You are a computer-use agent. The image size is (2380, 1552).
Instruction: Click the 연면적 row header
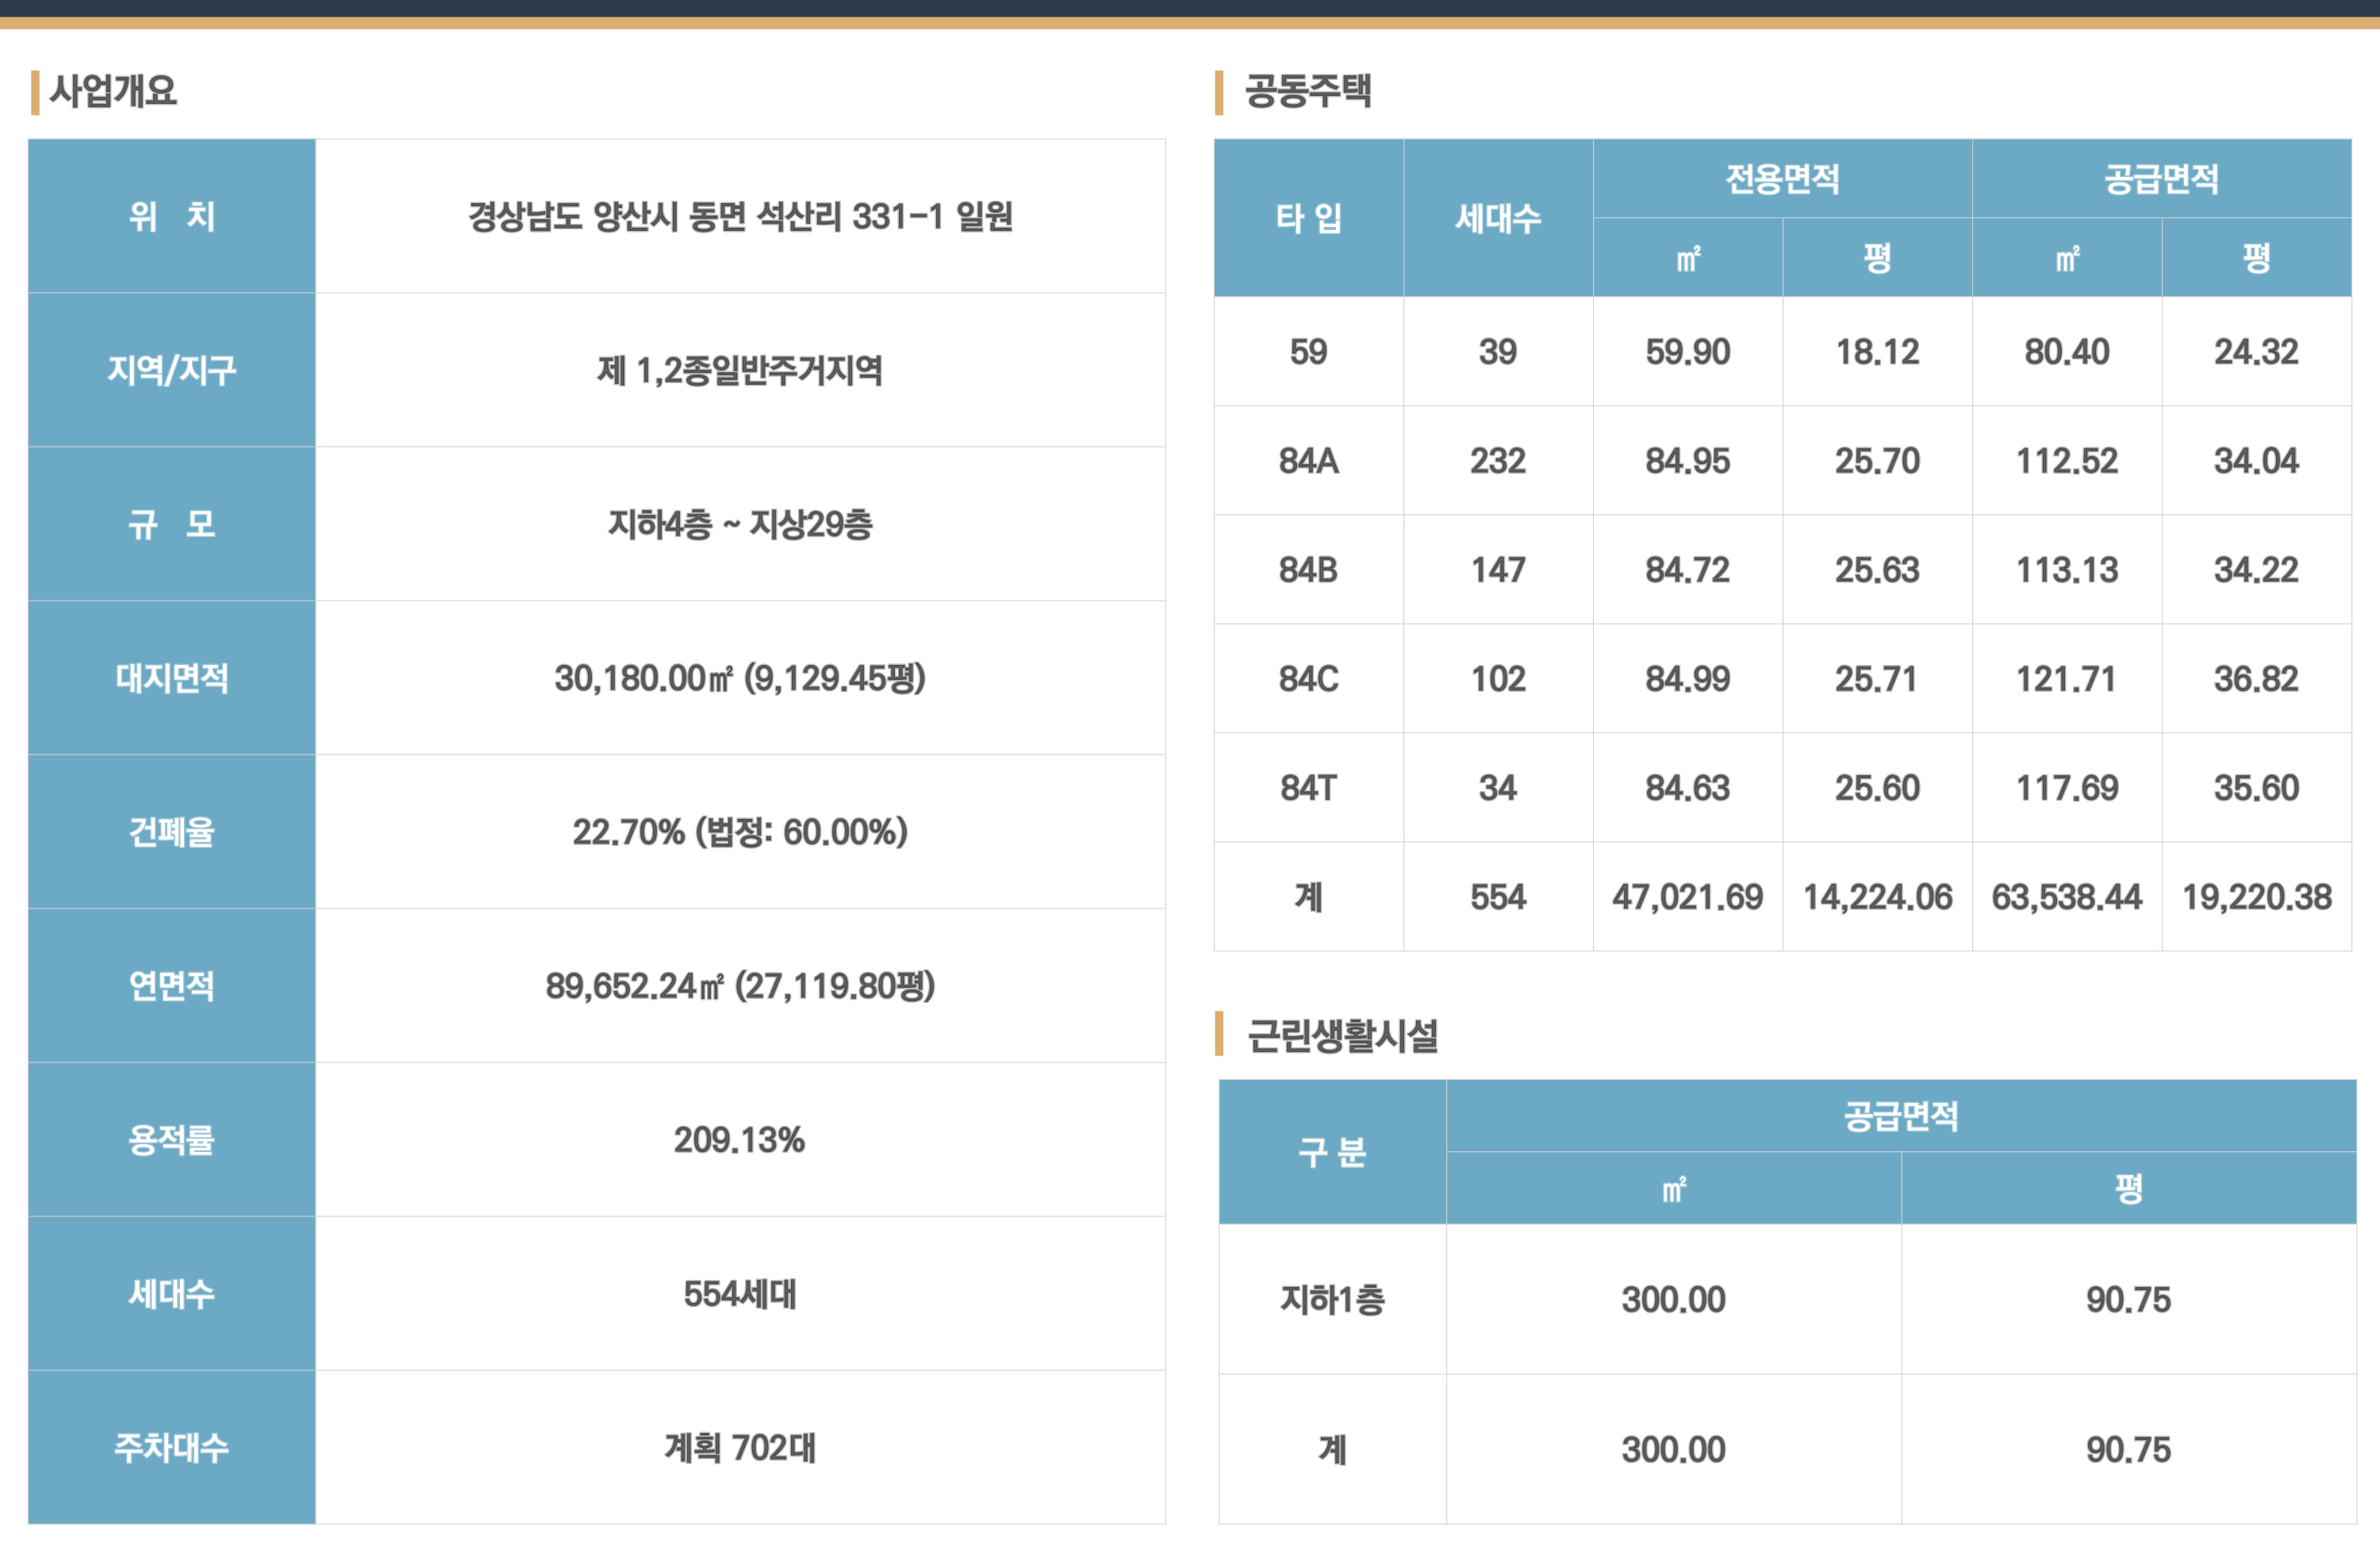click(172, 986)
